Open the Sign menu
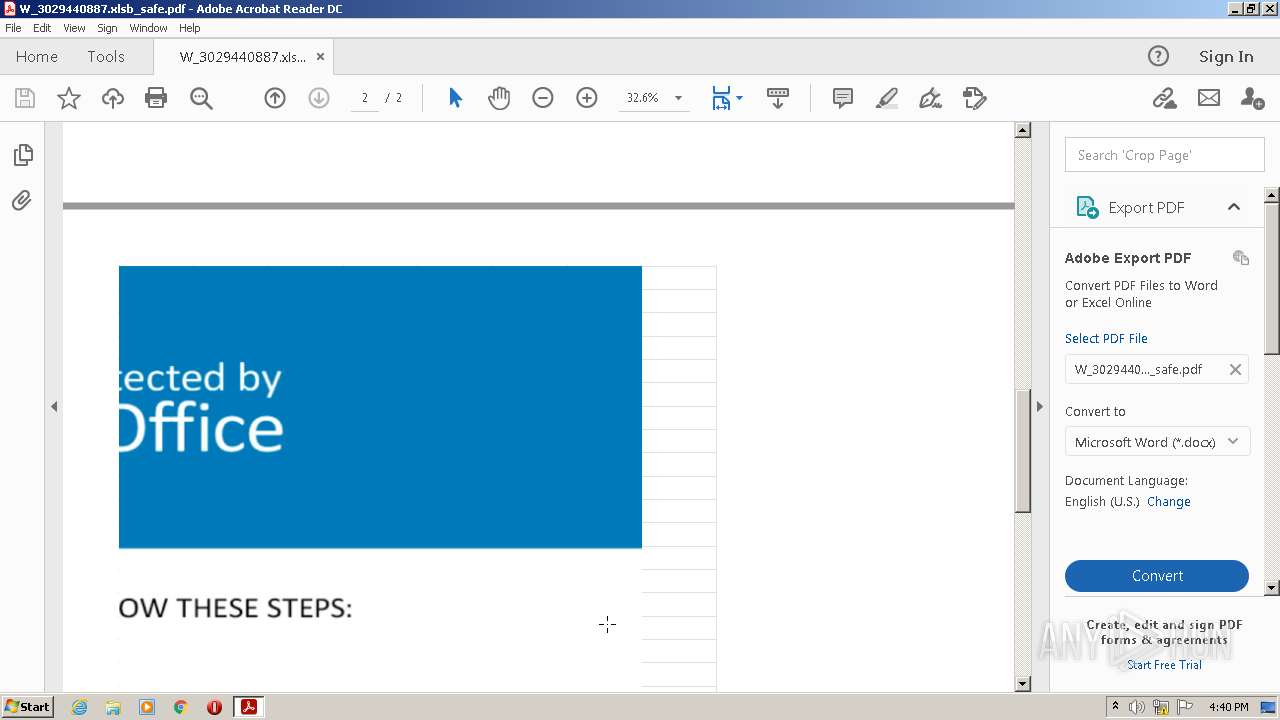This screenshot has height=720, width=1280. point(107,28)
